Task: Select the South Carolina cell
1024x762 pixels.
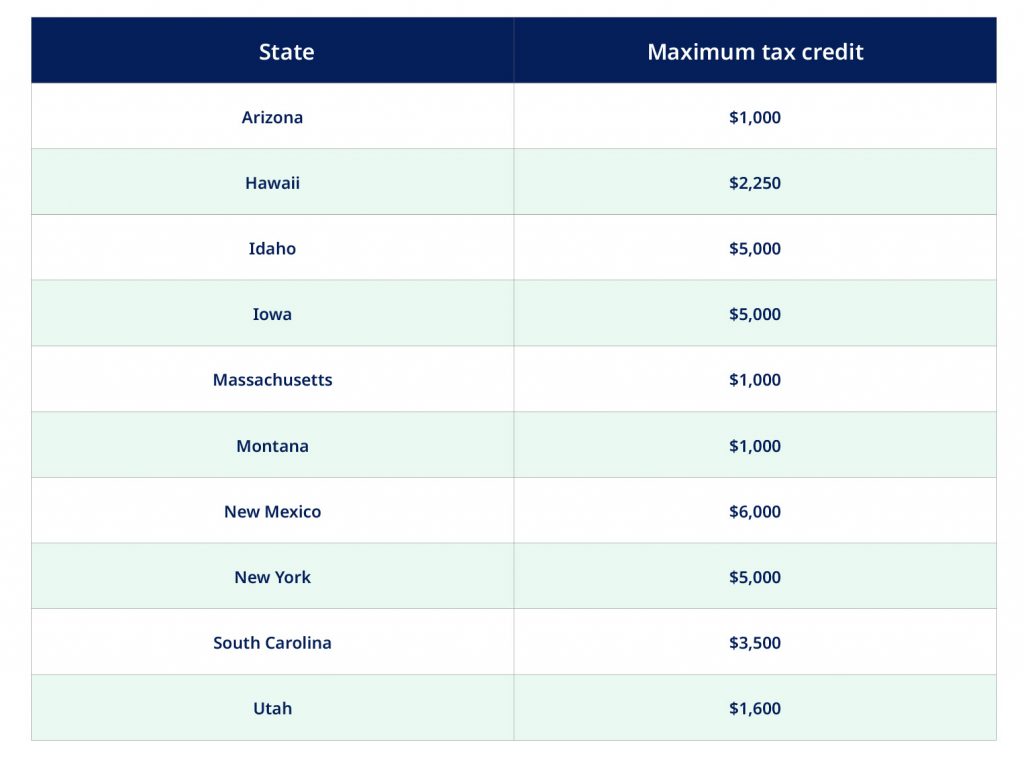Action: pos(272,643)
